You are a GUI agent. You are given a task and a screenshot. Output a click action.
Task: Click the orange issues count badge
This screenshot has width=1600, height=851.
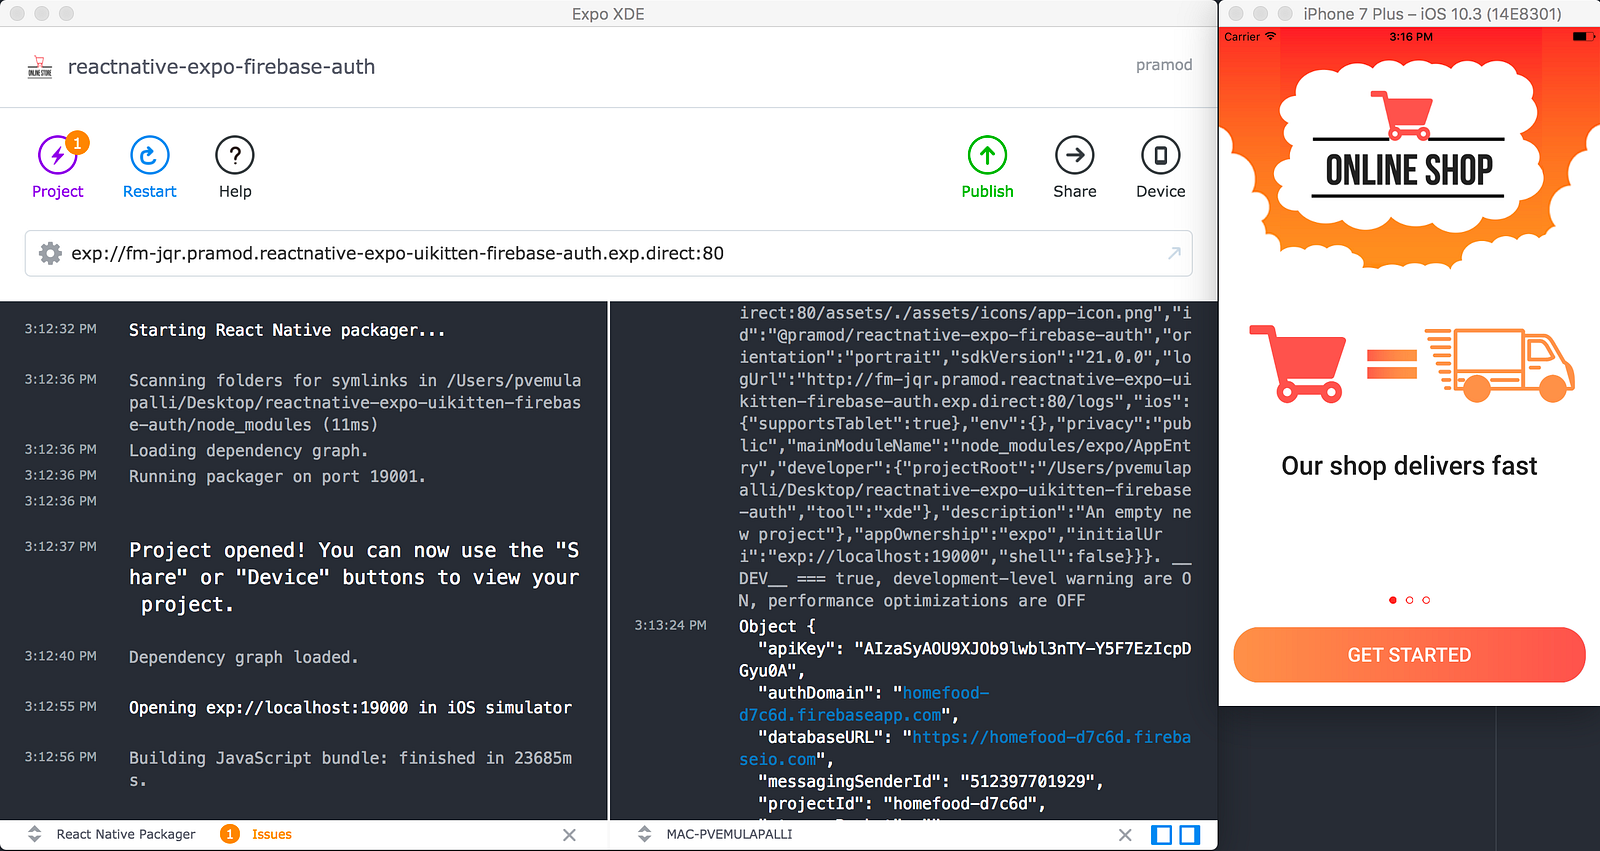coord(230,834)
